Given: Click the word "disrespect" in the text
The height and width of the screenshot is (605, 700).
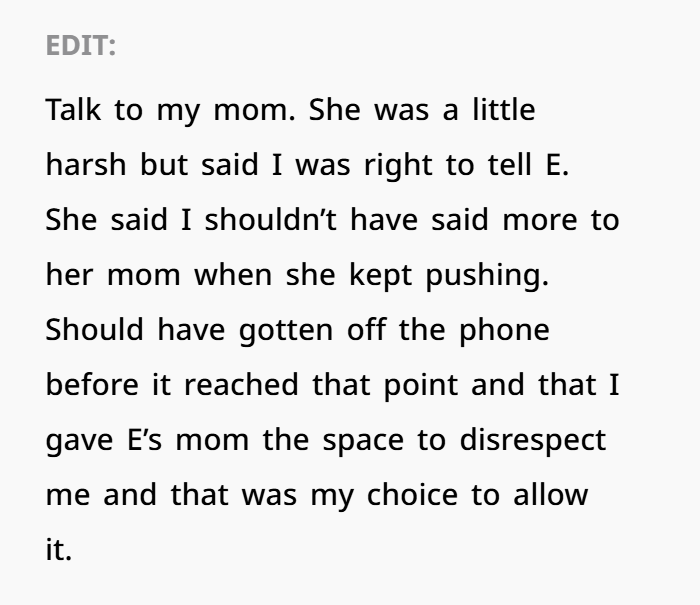Looking at the screenshot, I should 533,440.
